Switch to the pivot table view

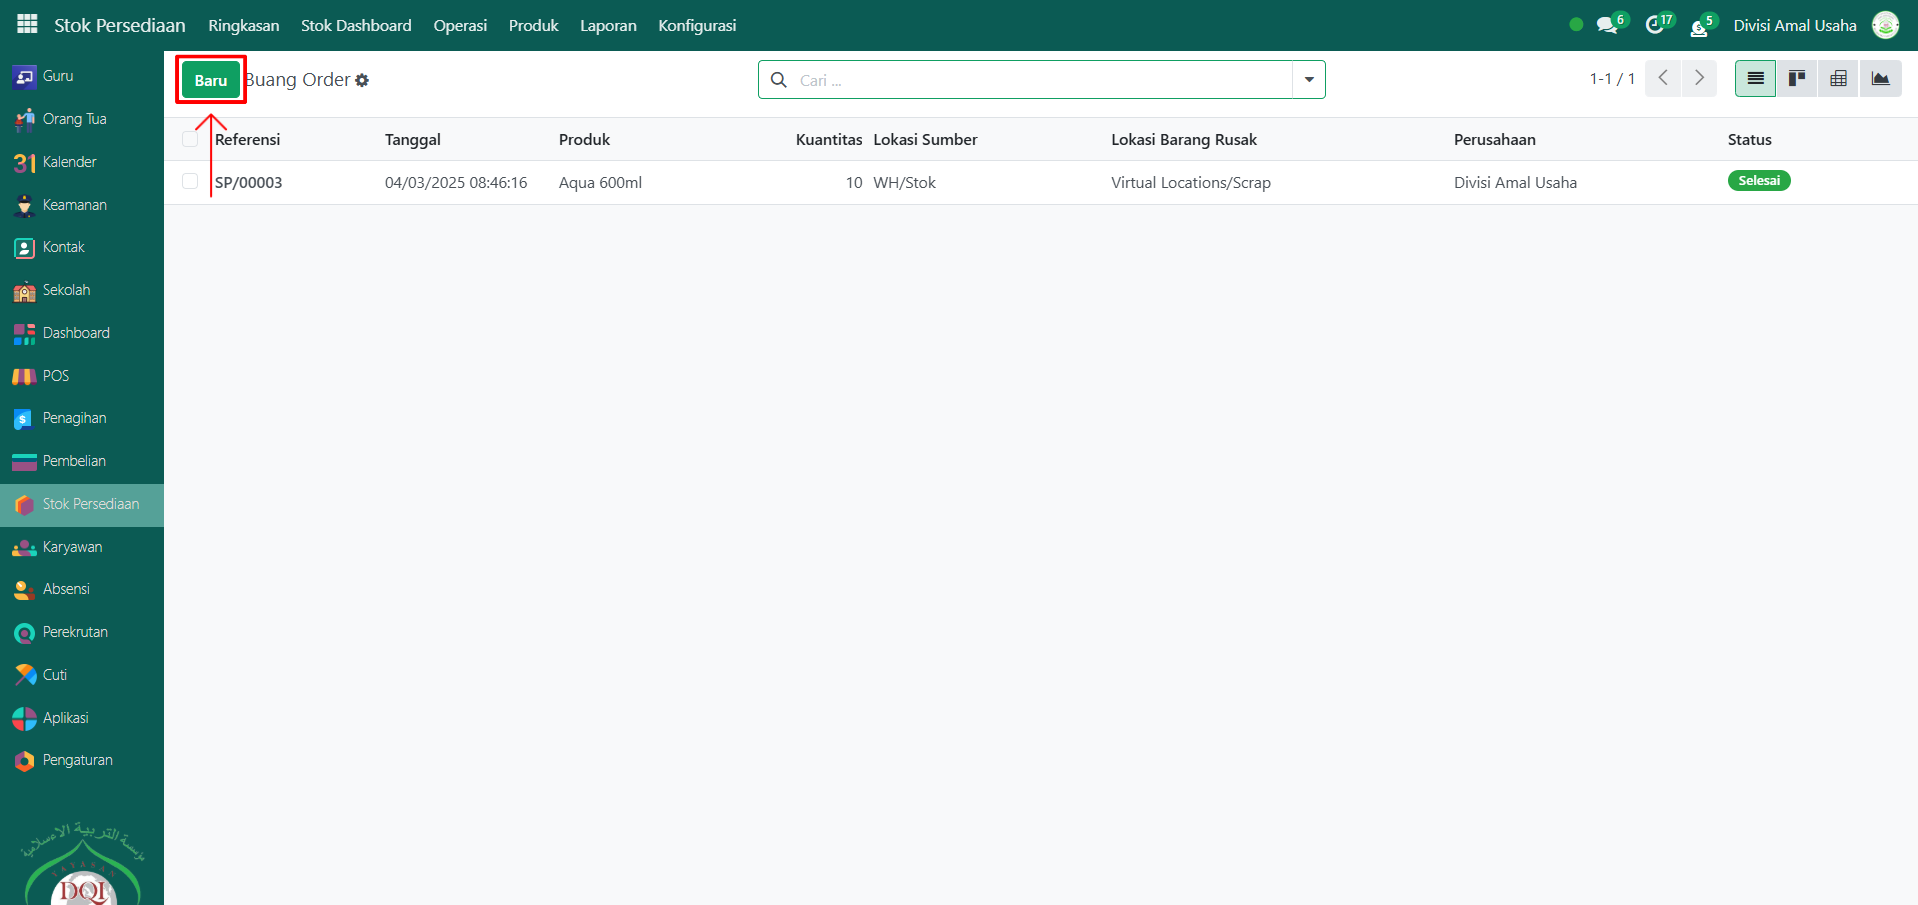[x=1838, y=79]
